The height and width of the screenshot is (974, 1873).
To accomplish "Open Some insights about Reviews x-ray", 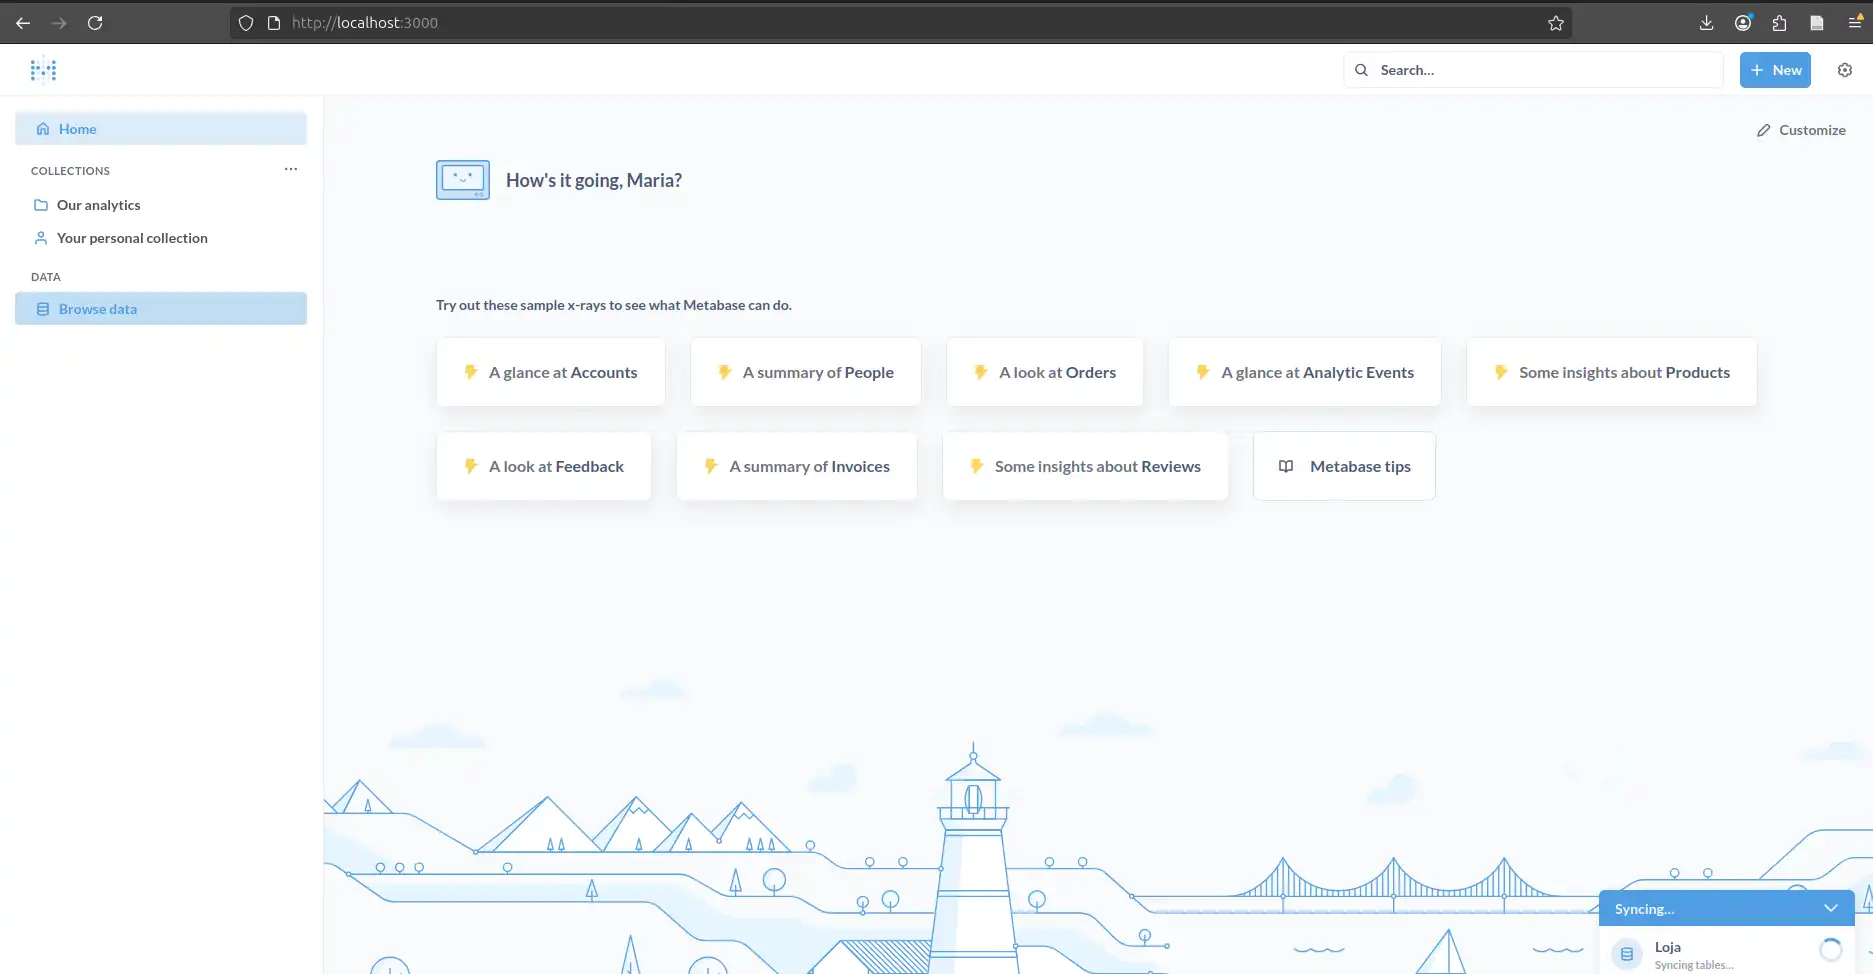I will click(1085, 466).
